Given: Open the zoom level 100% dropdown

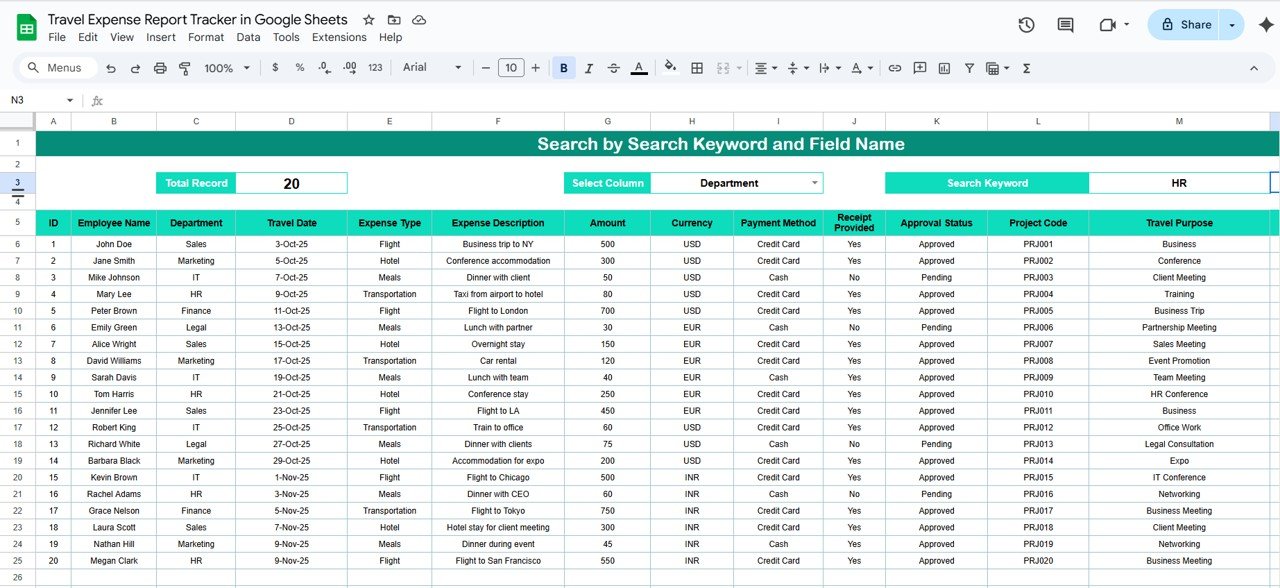Looking at the screenshot, I should point(225,68).
